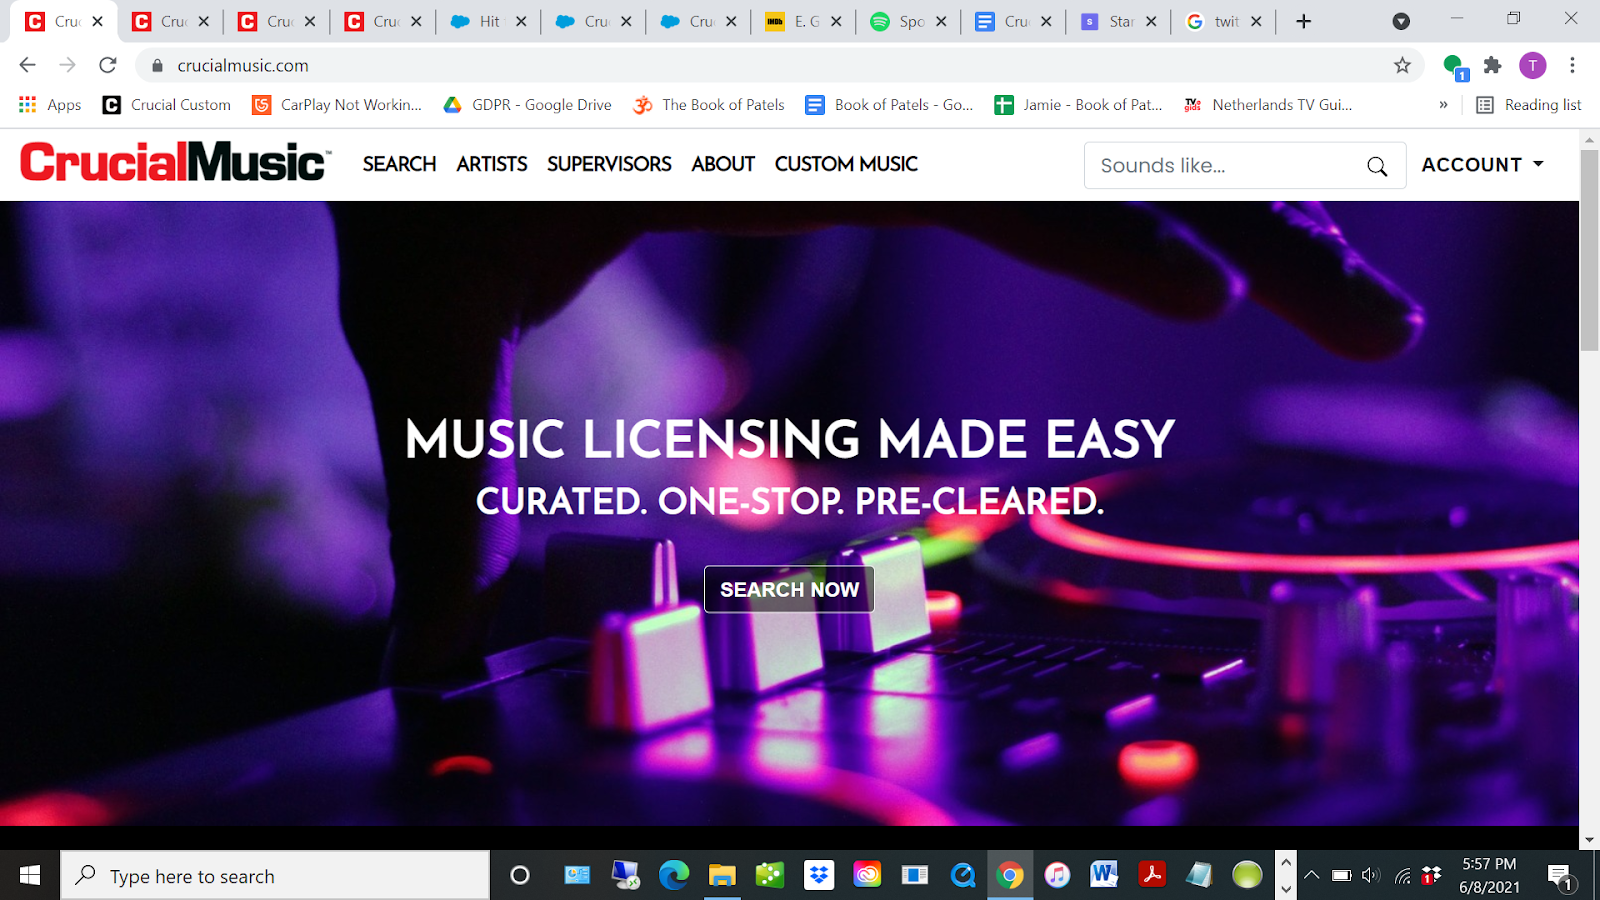The image size is (1600, 900).
Task: Open Microsoft Edge from taskbar
Action: pos(674,876)
